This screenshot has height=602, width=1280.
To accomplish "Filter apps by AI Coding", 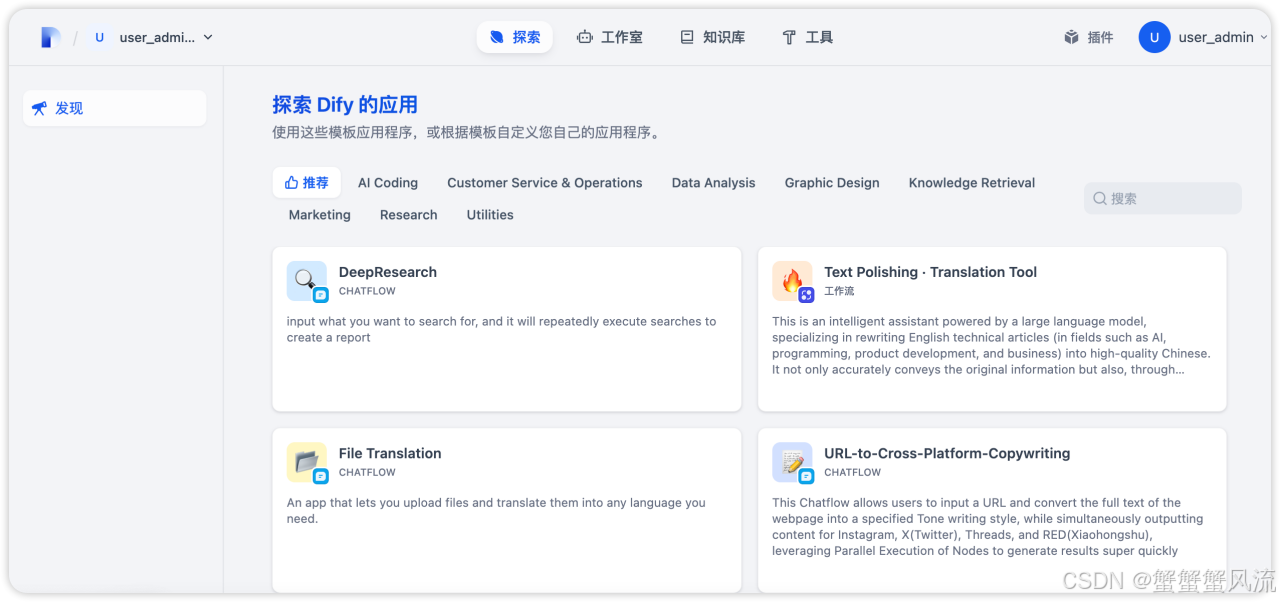I will [388, 183].
